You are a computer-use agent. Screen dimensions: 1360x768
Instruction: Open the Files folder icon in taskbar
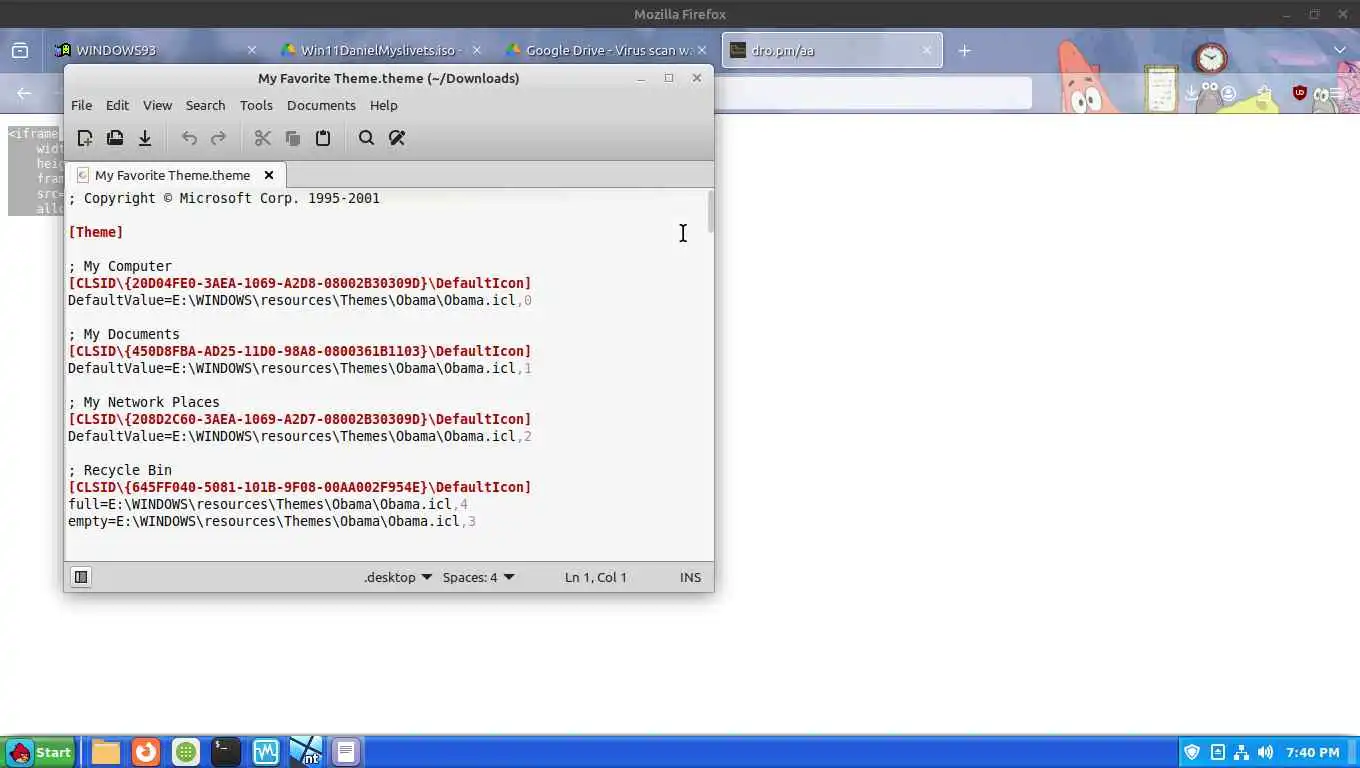[x=106, y=752]
